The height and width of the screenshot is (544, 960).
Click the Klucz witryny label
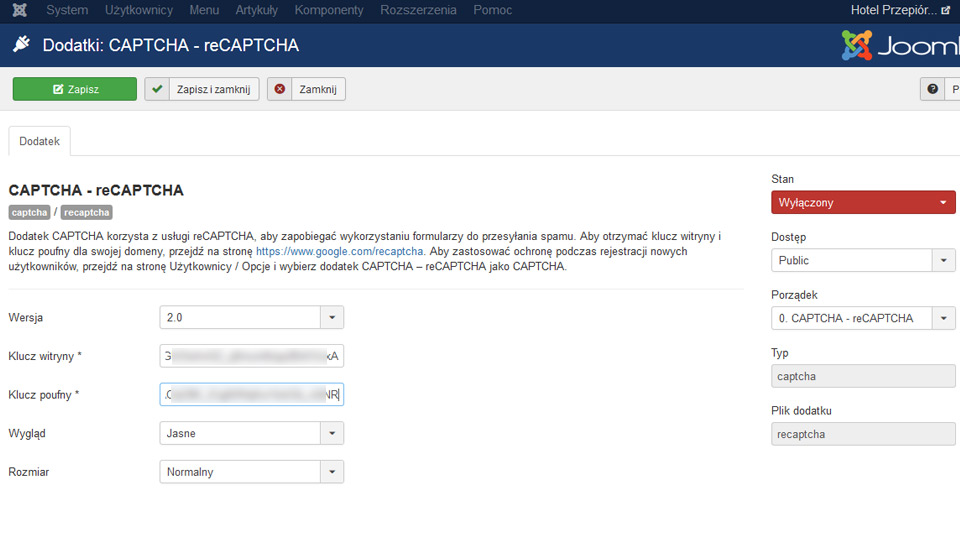(45, 356)
